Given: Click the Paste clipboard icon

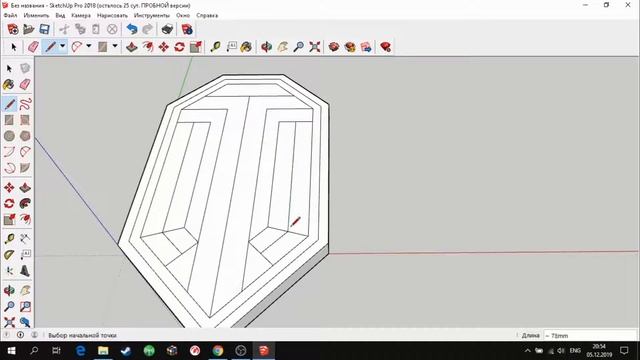Looking at the screenshot, I should point(96,29).
